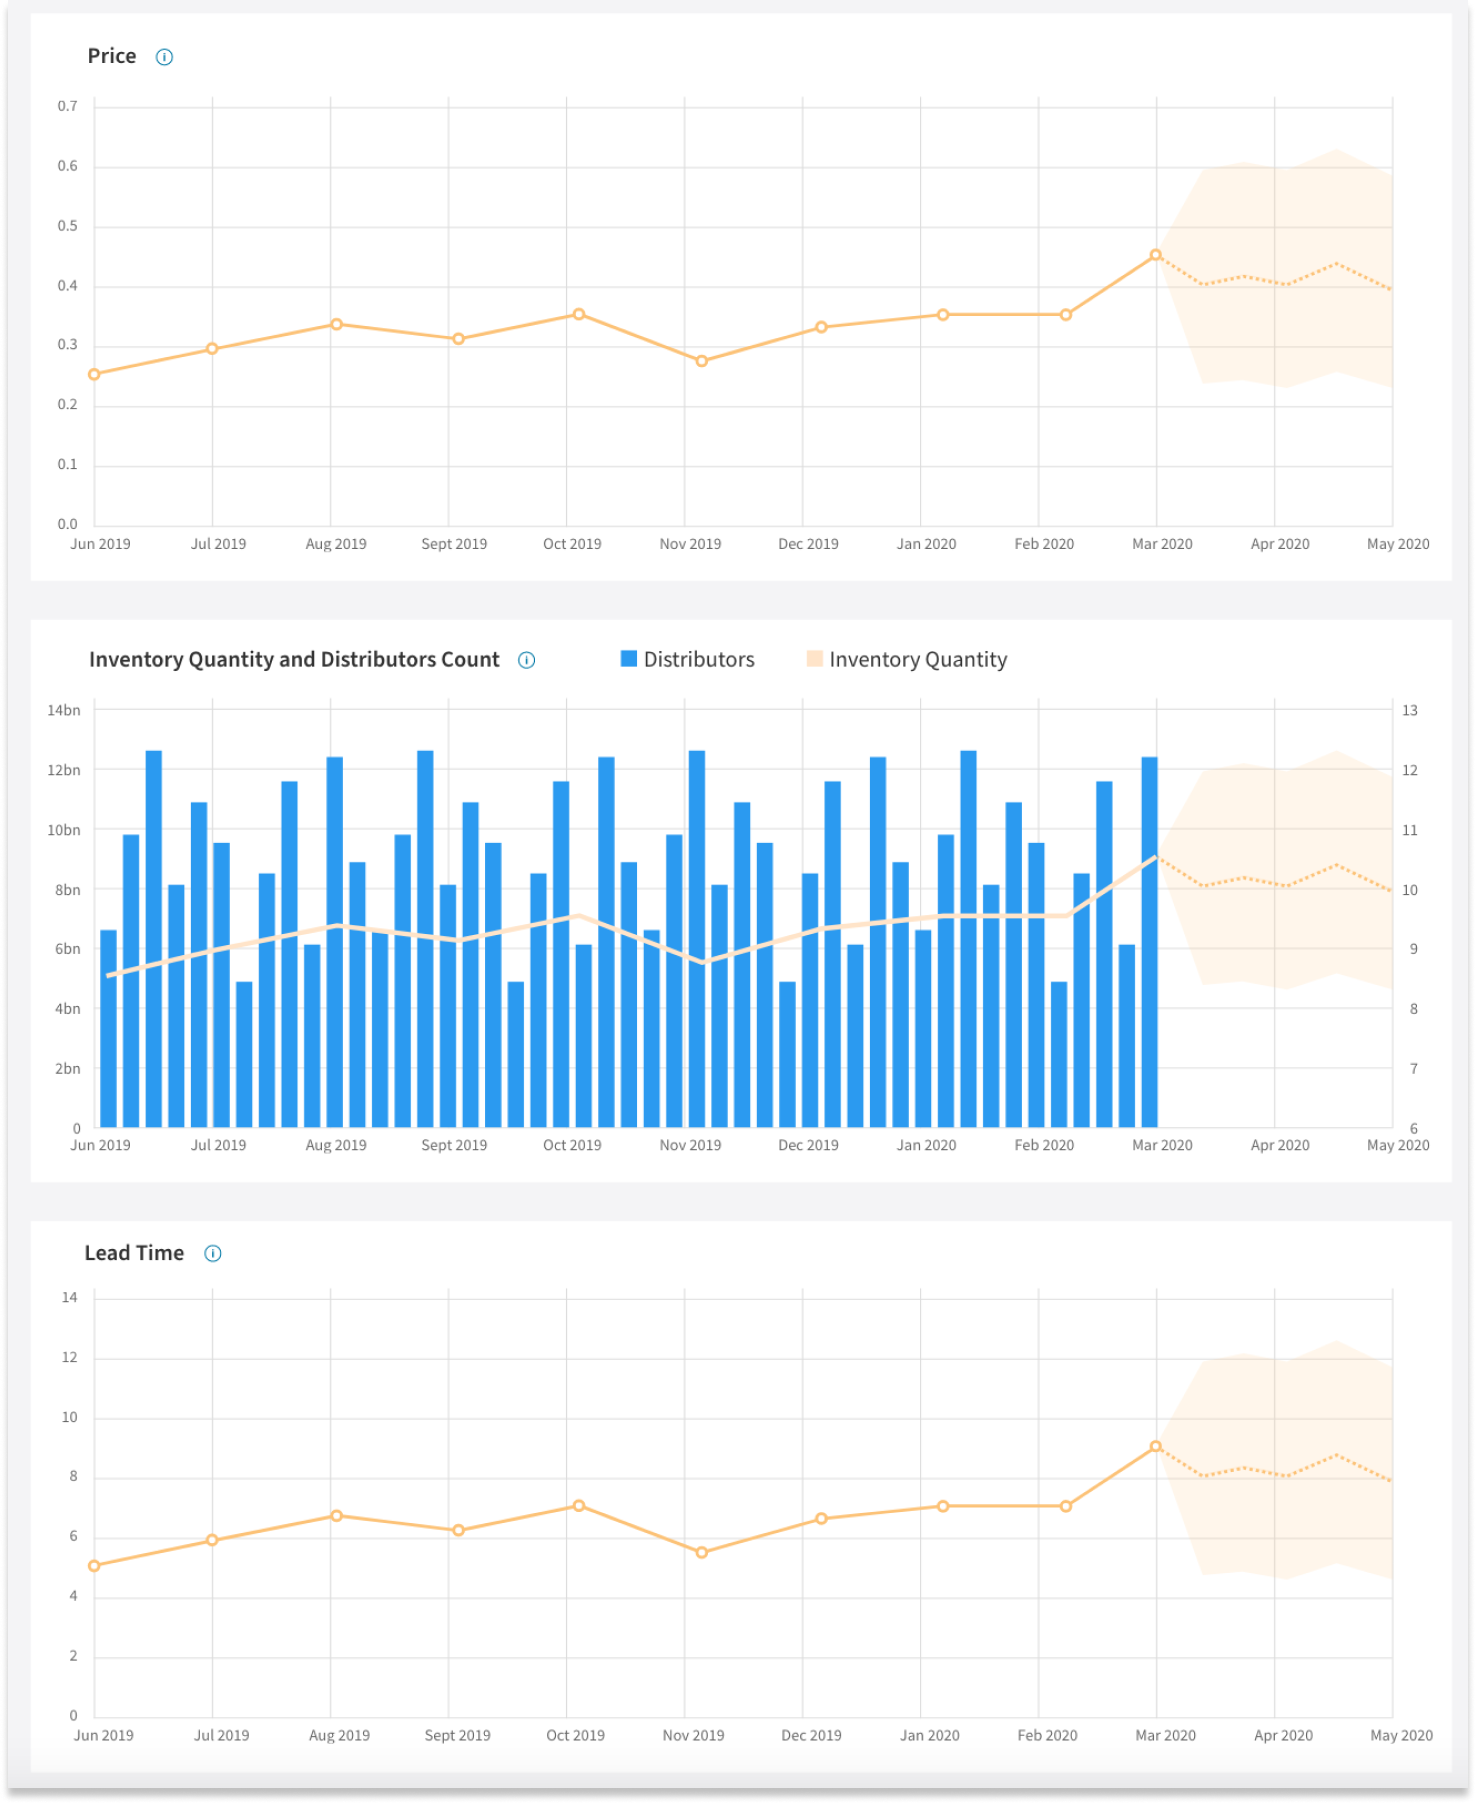Select the Mar 2020 peak point on Price chart
This screenshot has width=1476, height=1804.
pos(1155,255)
